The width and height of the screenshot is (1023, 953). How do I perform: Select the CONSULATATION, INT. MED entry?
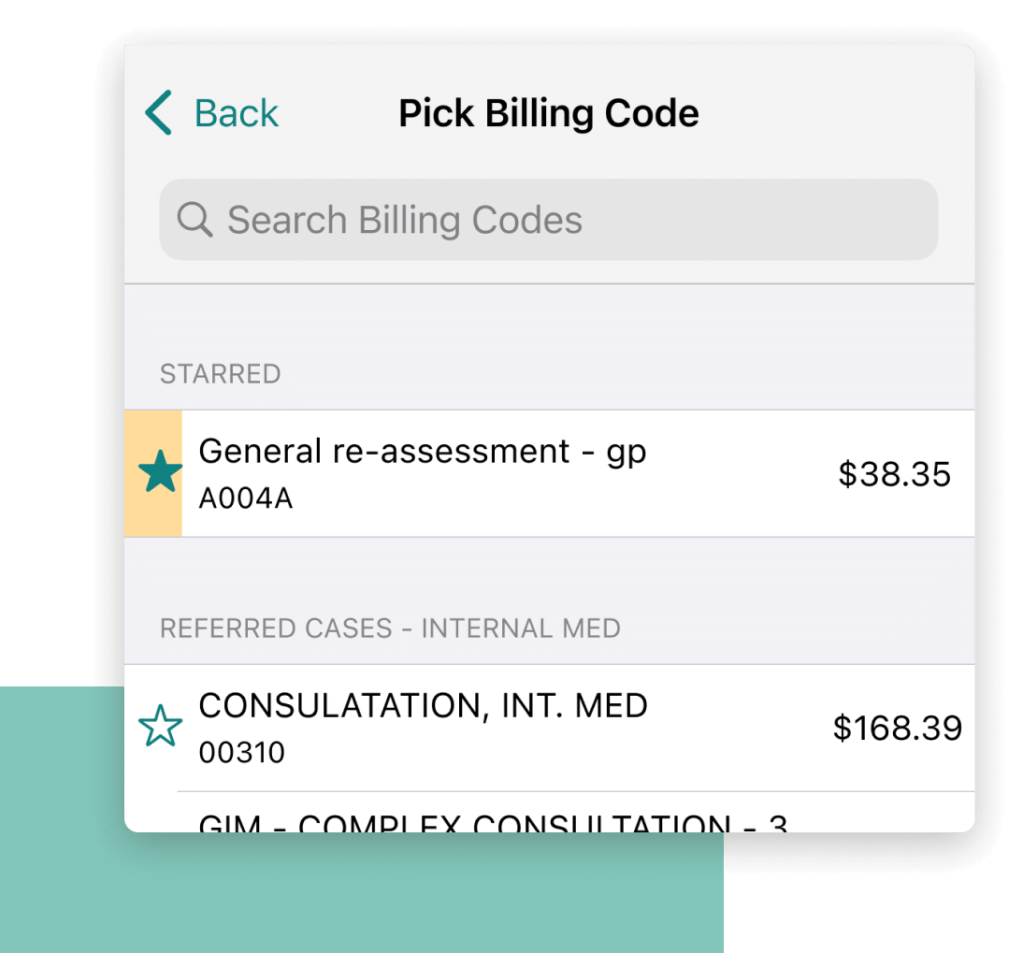[x=423, y=706]
